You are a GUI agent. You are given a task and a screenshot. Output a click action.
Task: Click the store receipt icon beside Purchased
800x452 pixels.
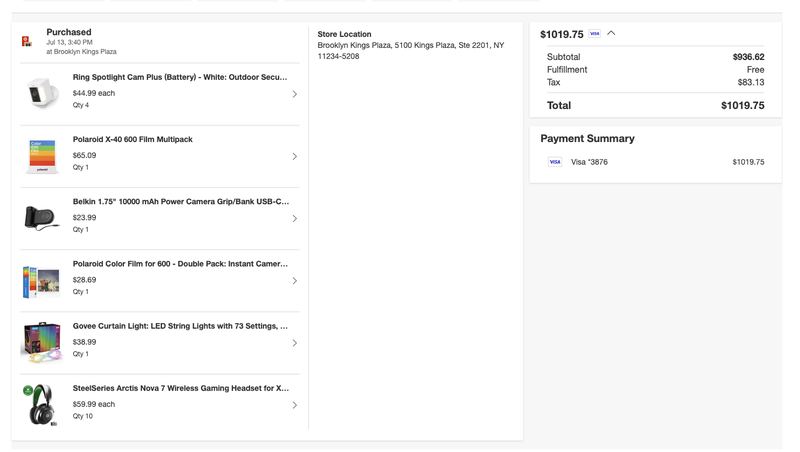click(27, 41)
